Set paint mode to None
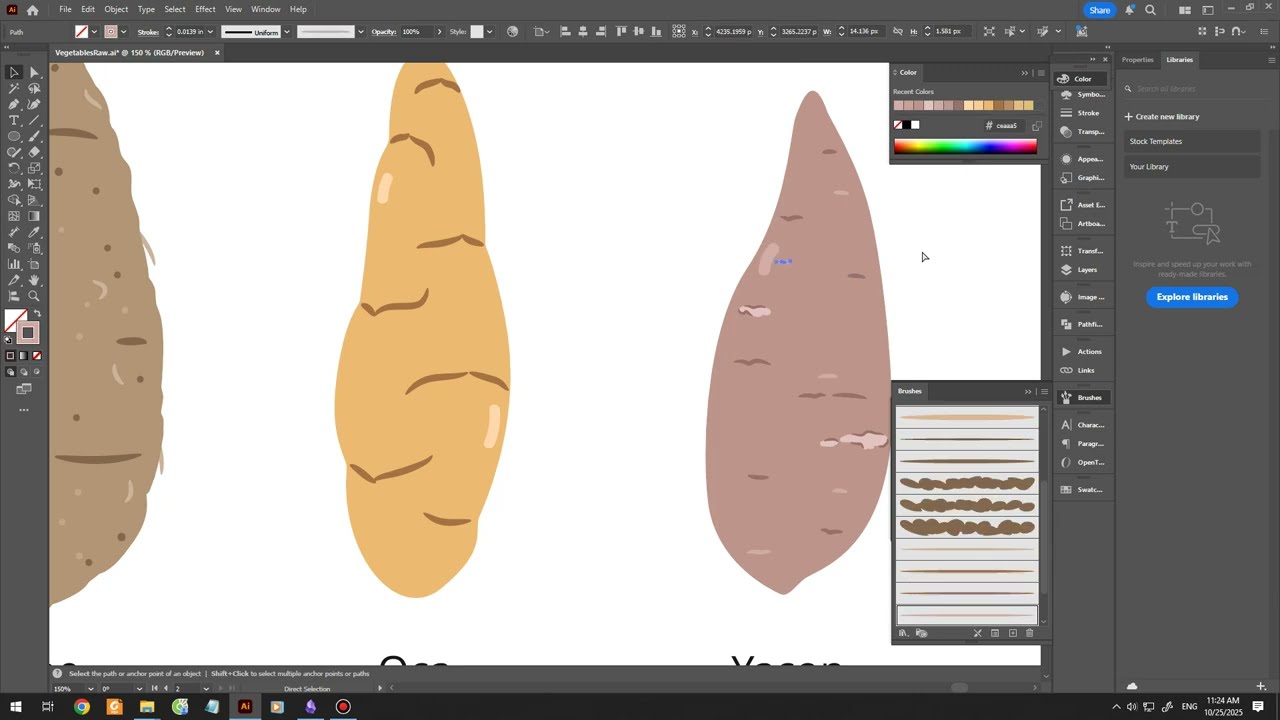 point(37,356)
